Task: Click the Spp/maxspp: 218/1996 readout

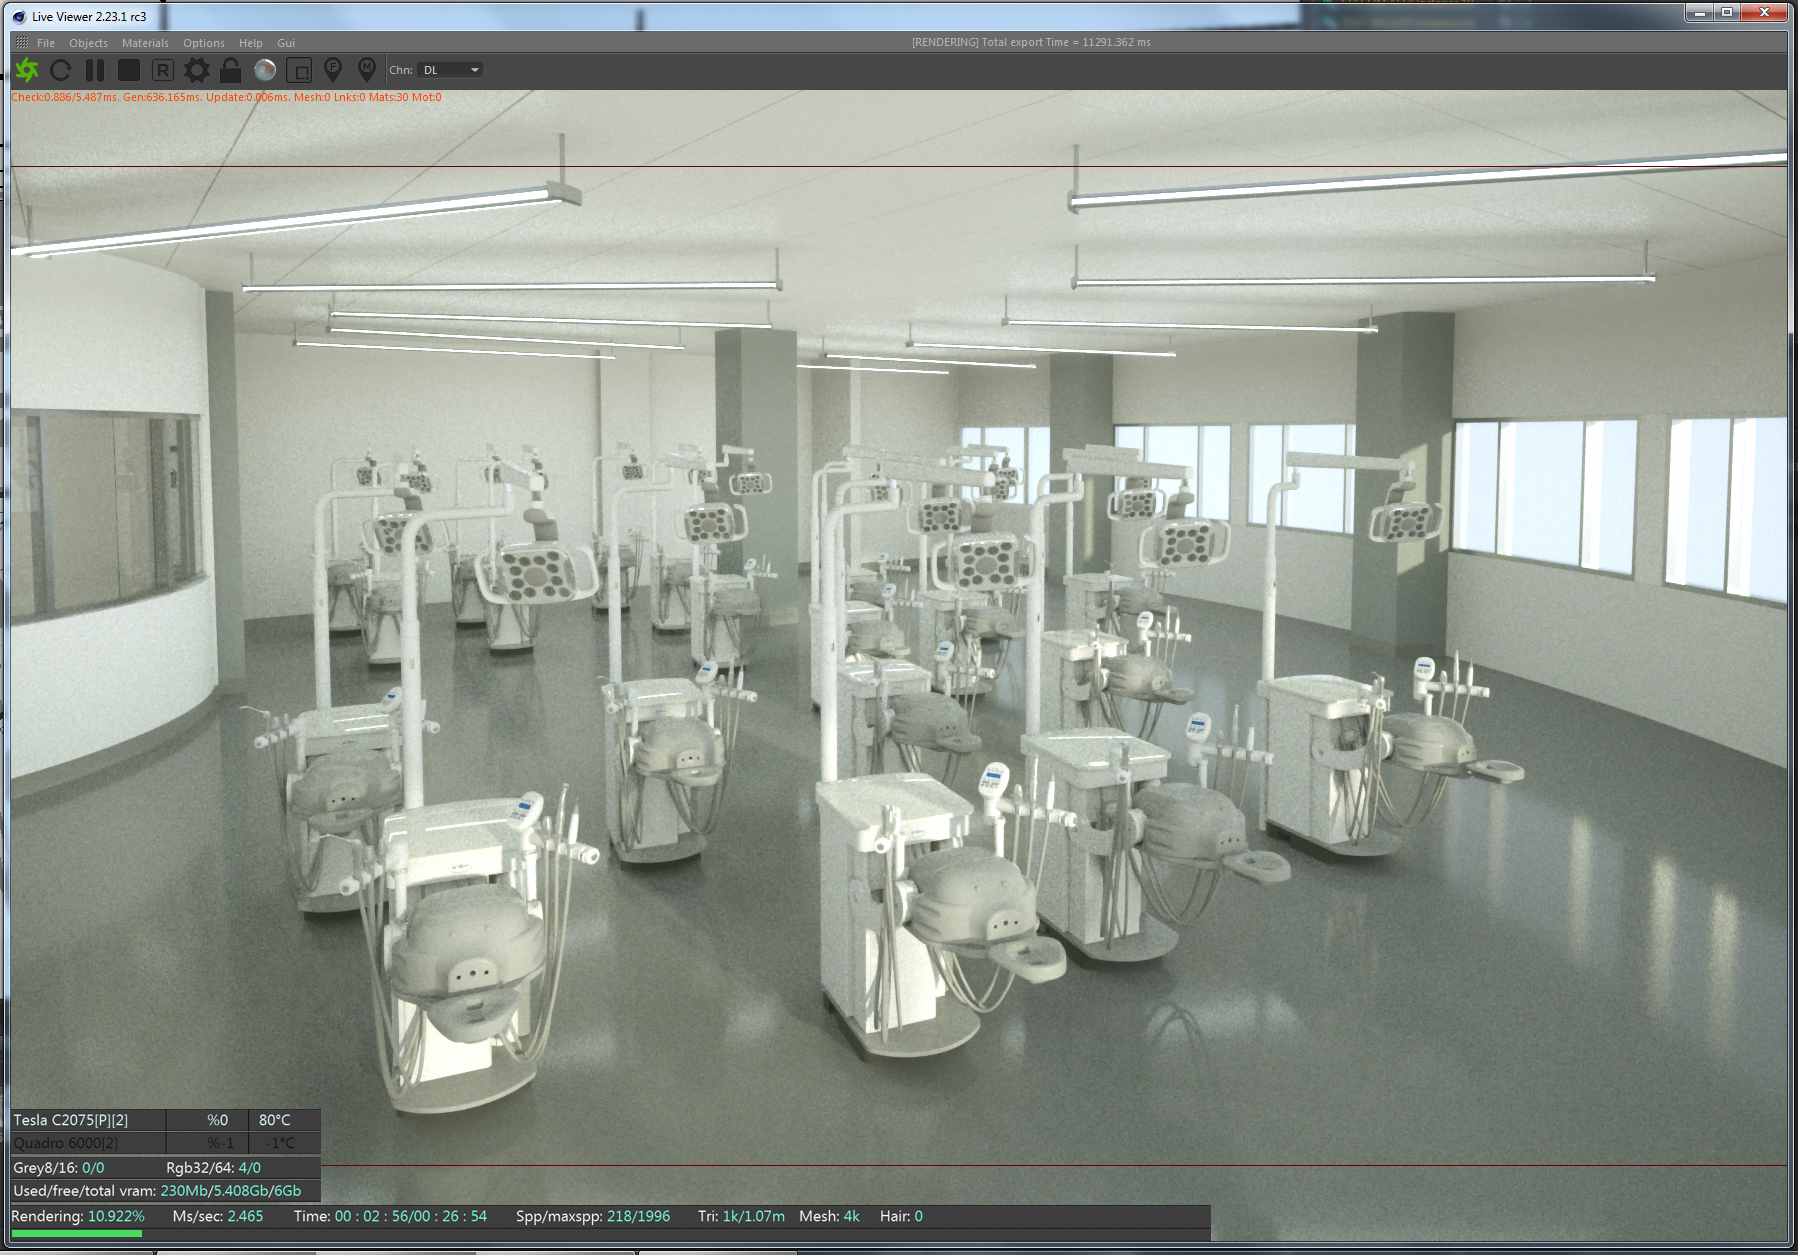Action: 593,1216
